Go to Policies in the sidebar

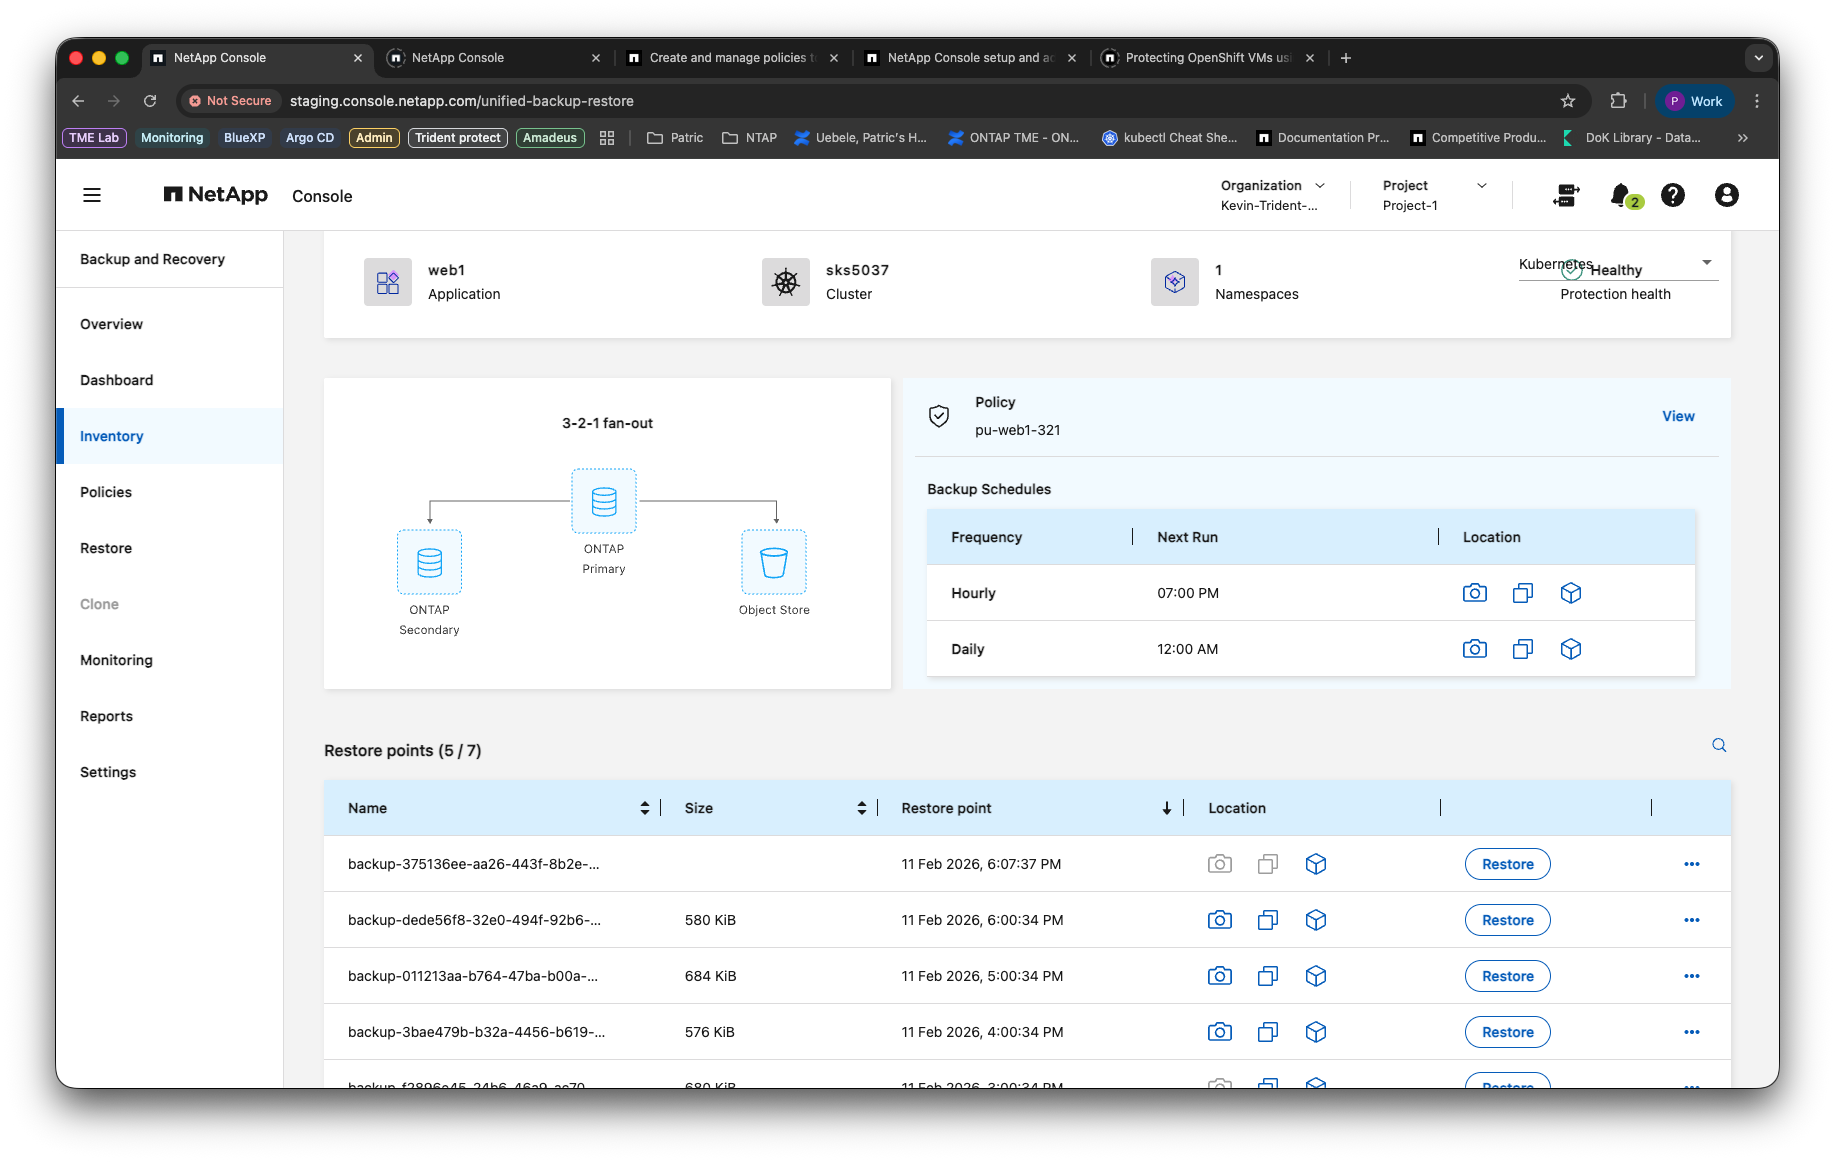coord(106,492)
